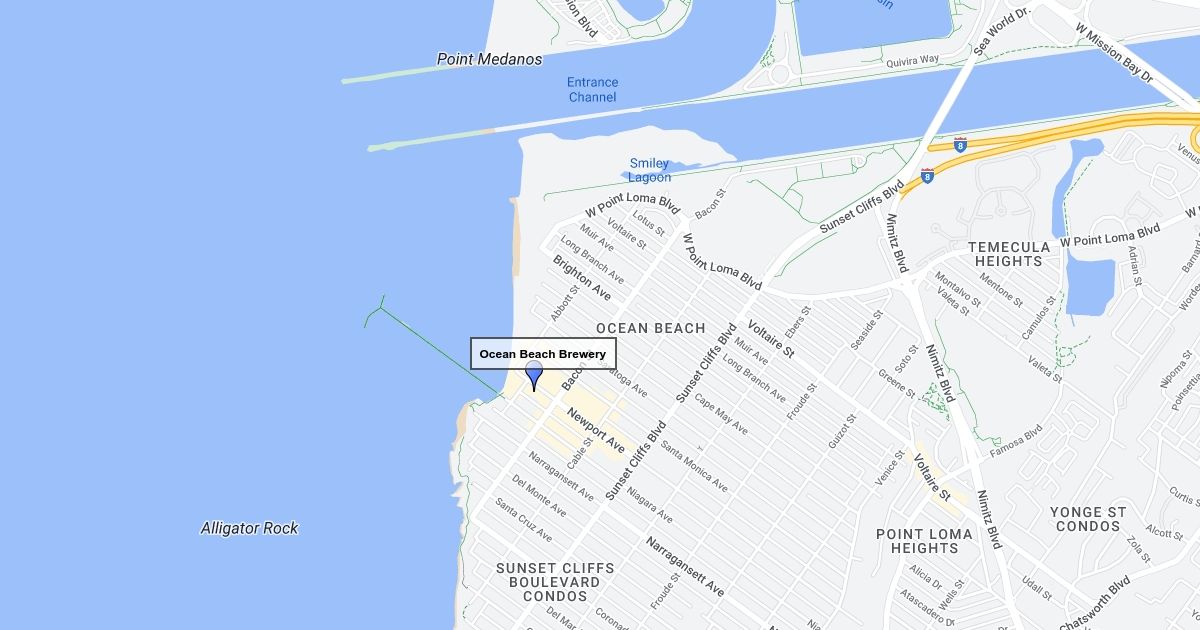Click the Brighton Ave street label
1200x630 pixels.
tap(582, 277)
